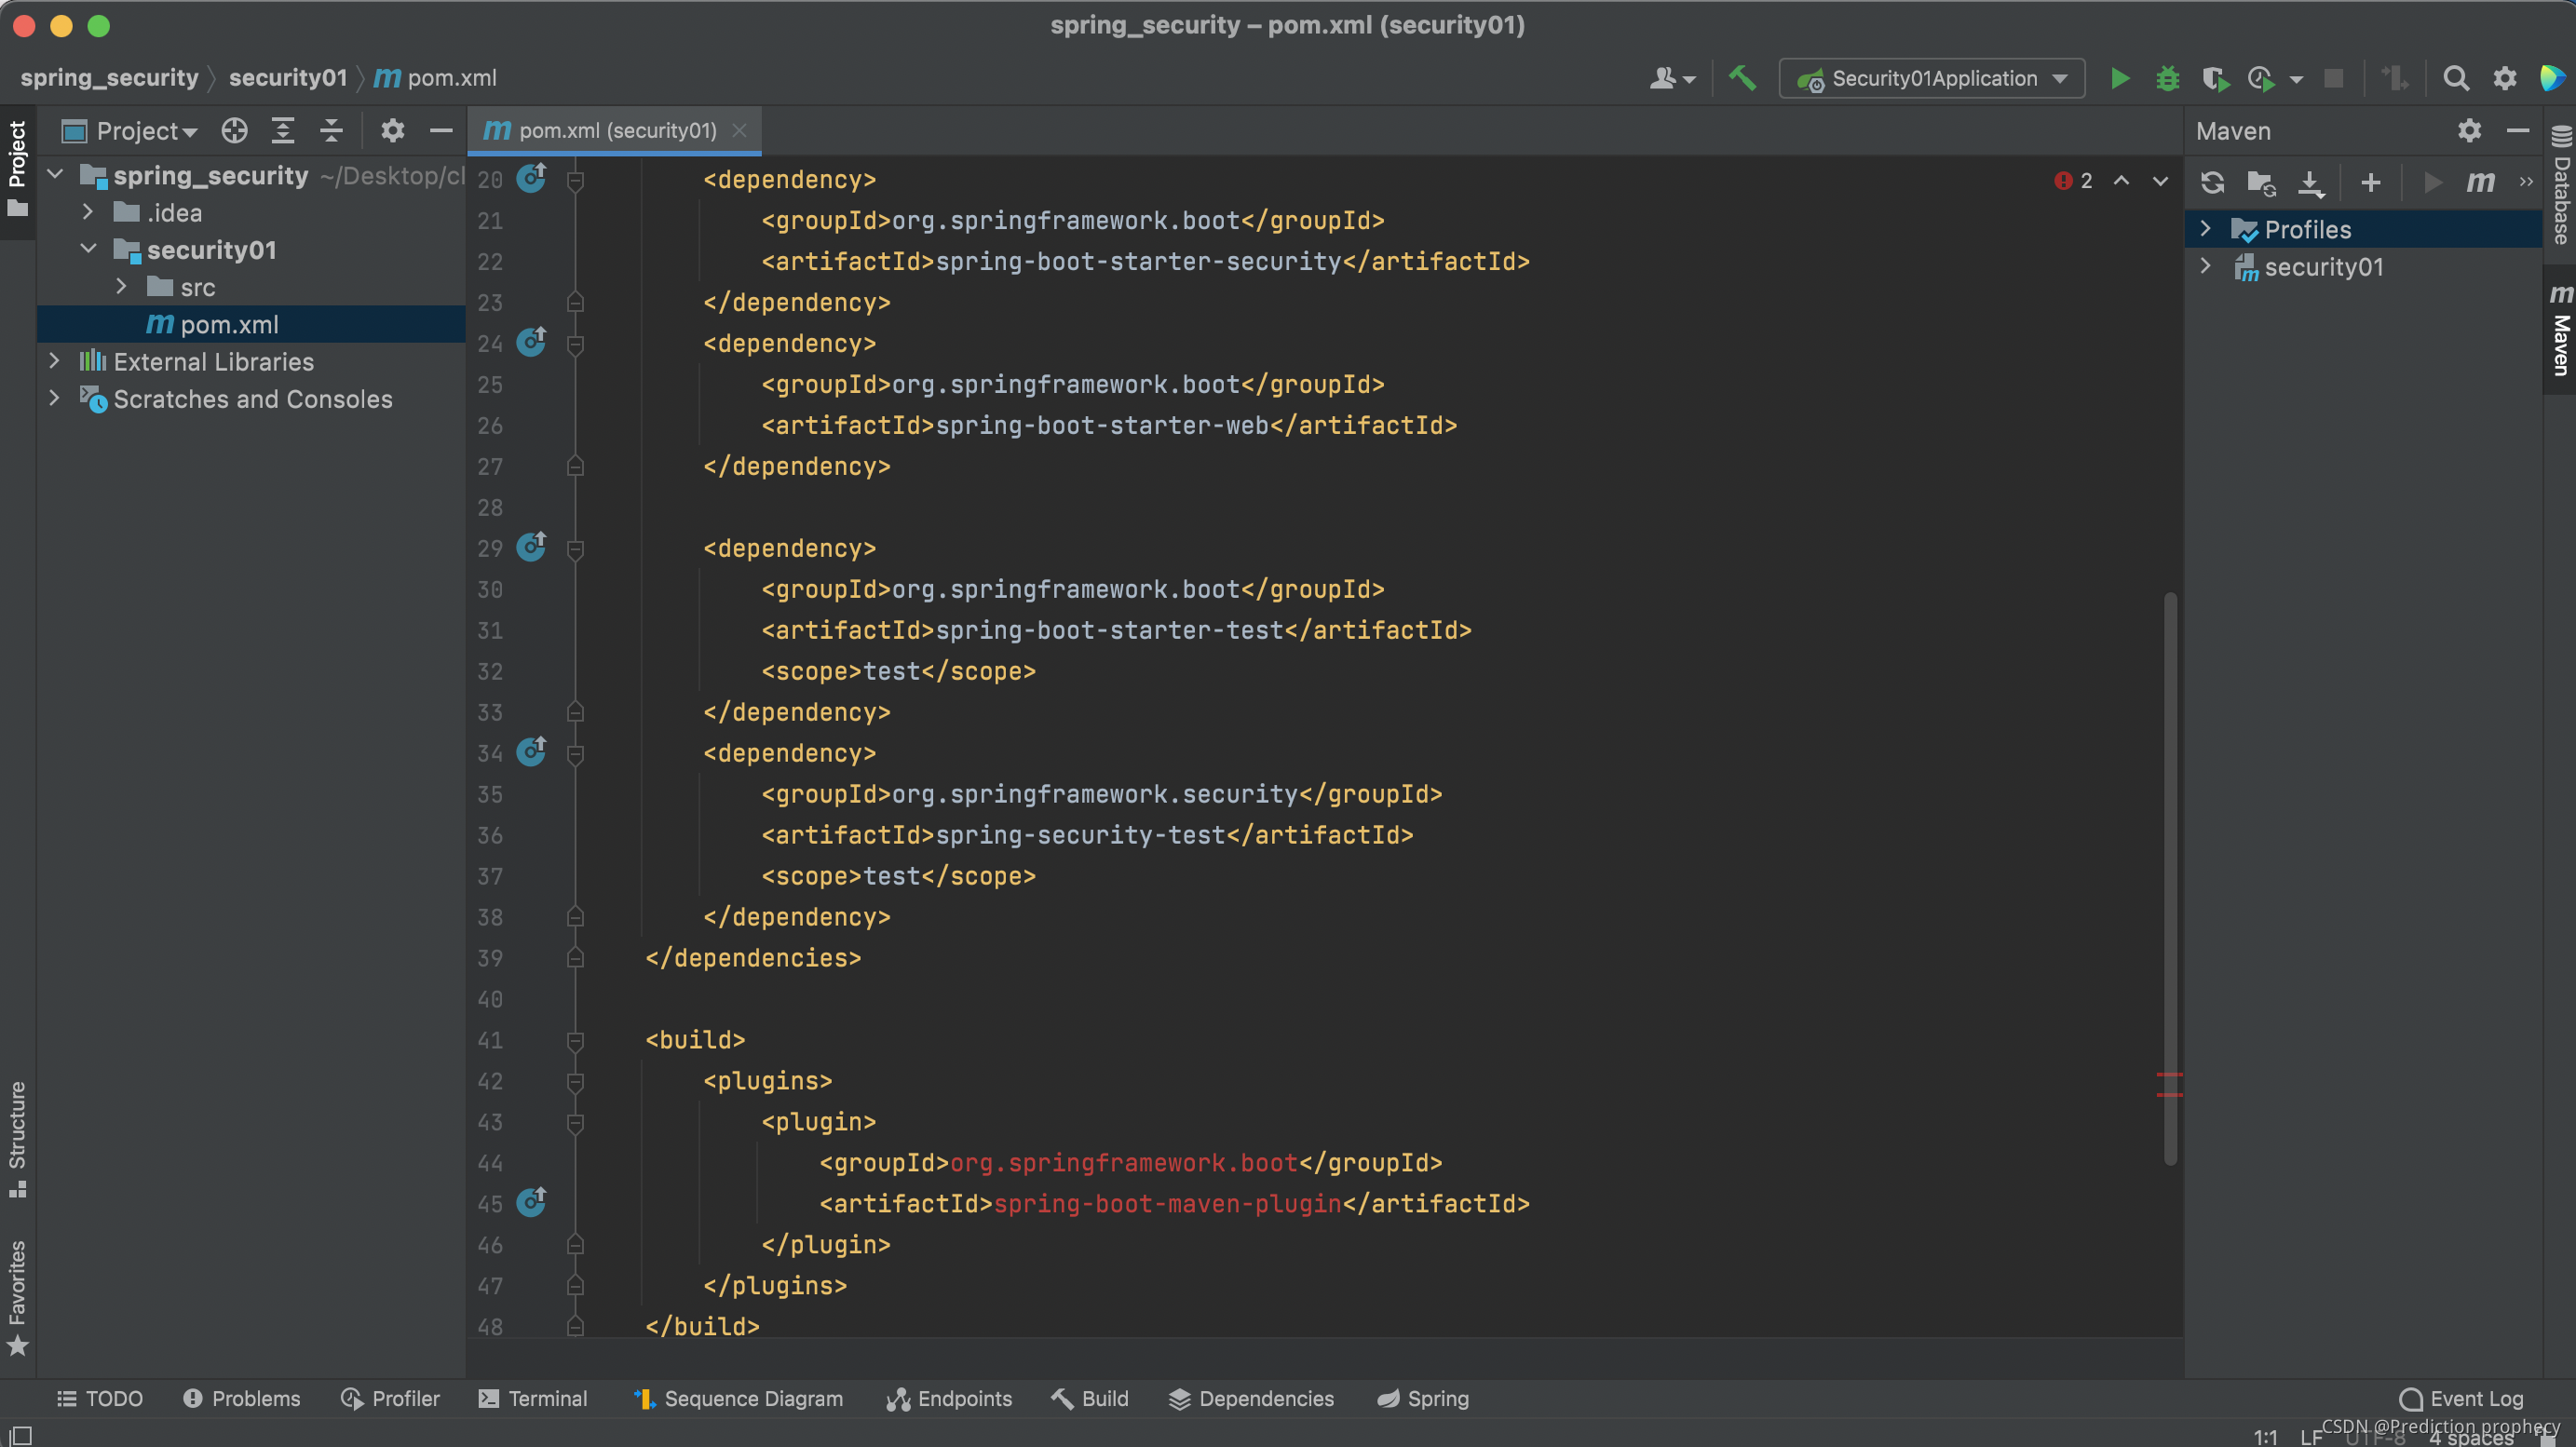Collapse the spring_security root folder

pos(56,175)
